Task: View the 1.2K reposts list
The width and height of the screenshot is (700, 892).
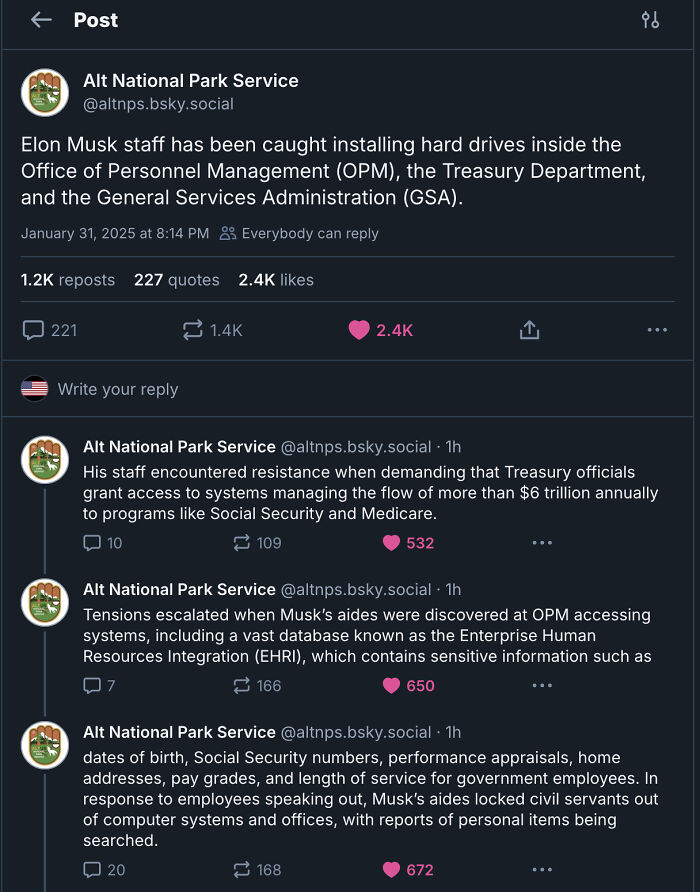Action: (x=68, y=280)
